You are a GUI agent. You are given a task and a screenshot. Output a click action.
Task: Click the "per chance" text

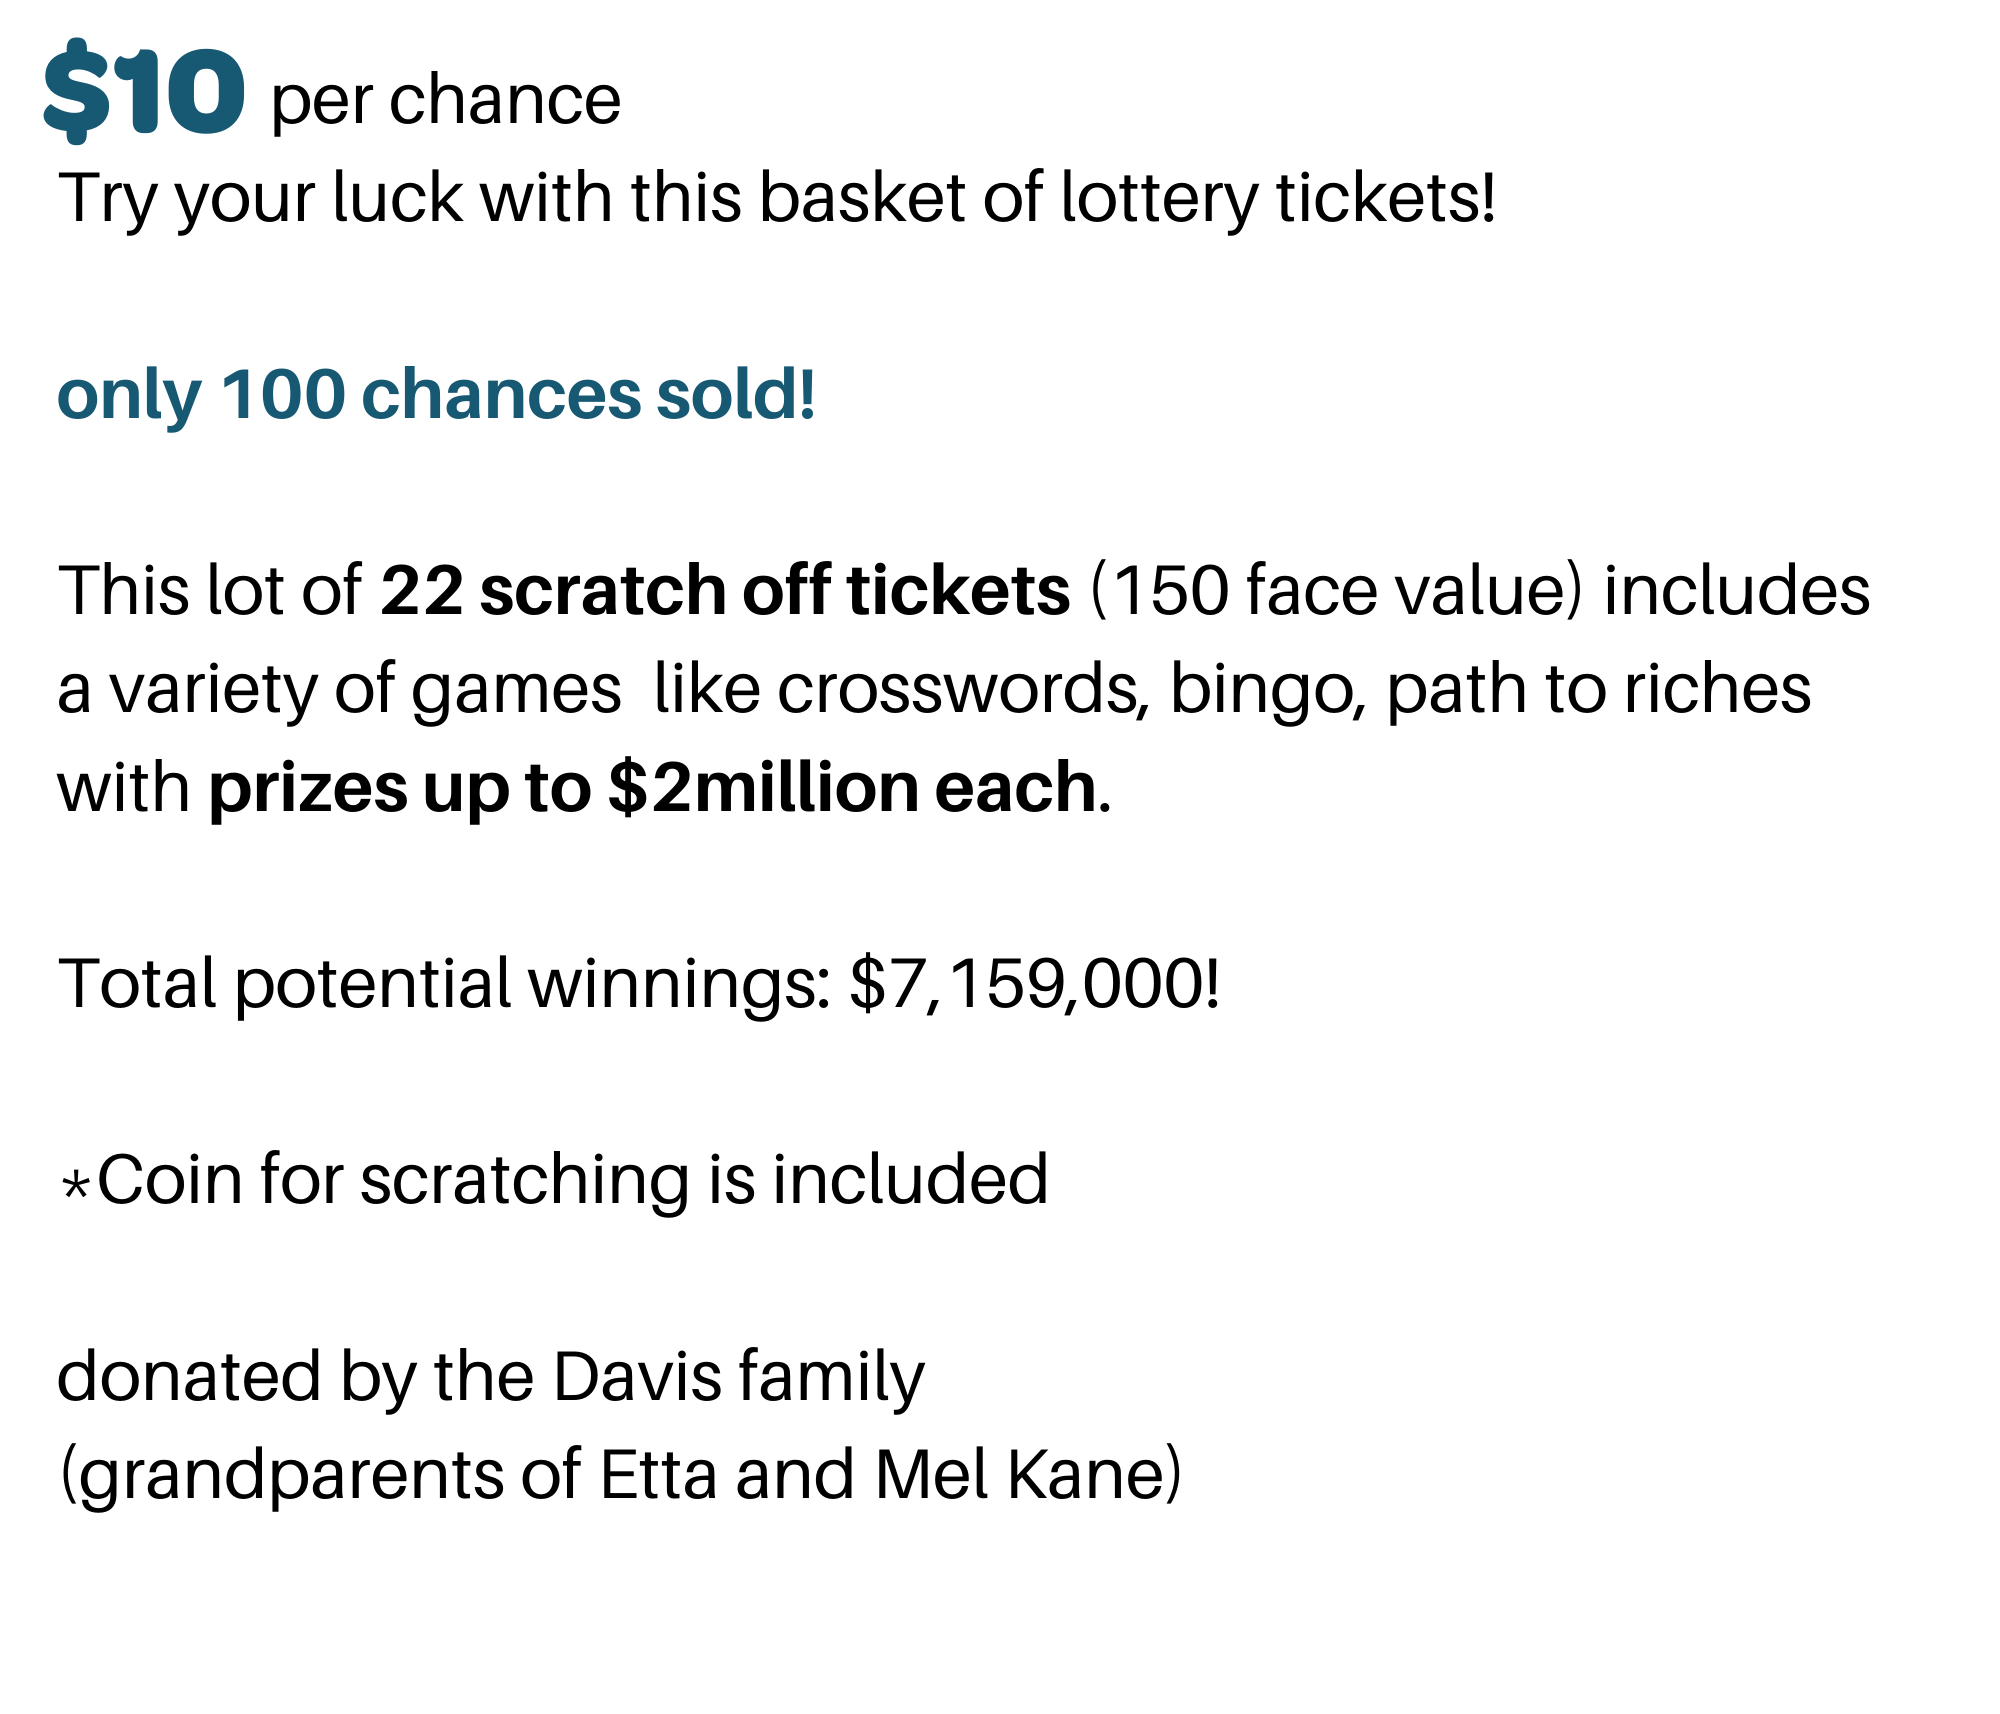coord(445,101)
